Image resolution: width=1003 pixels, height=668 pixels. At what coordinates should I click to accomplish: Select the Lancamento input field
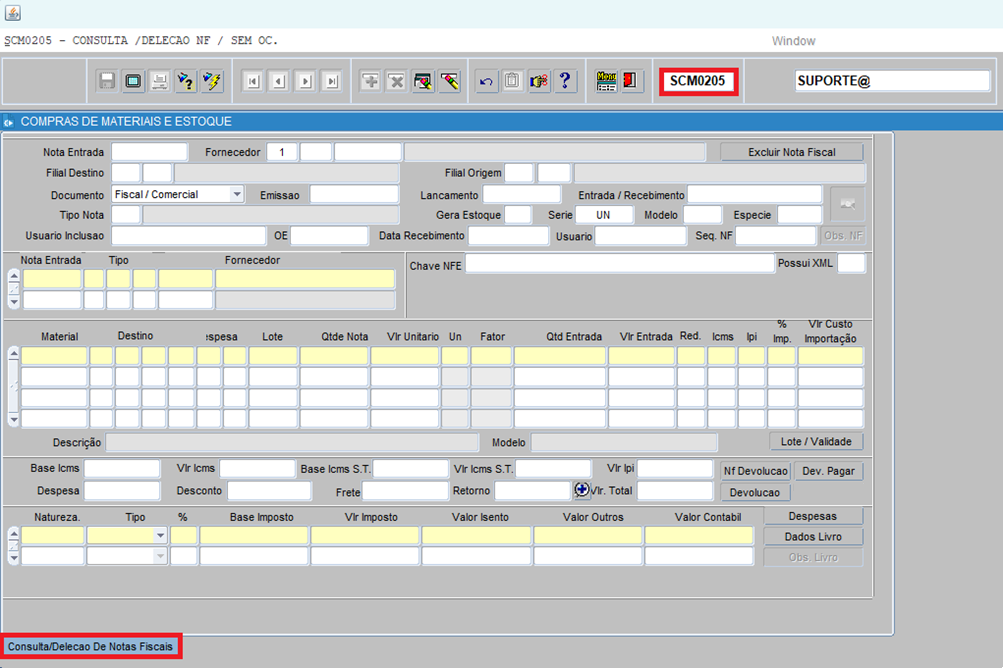tap(522, 195)
